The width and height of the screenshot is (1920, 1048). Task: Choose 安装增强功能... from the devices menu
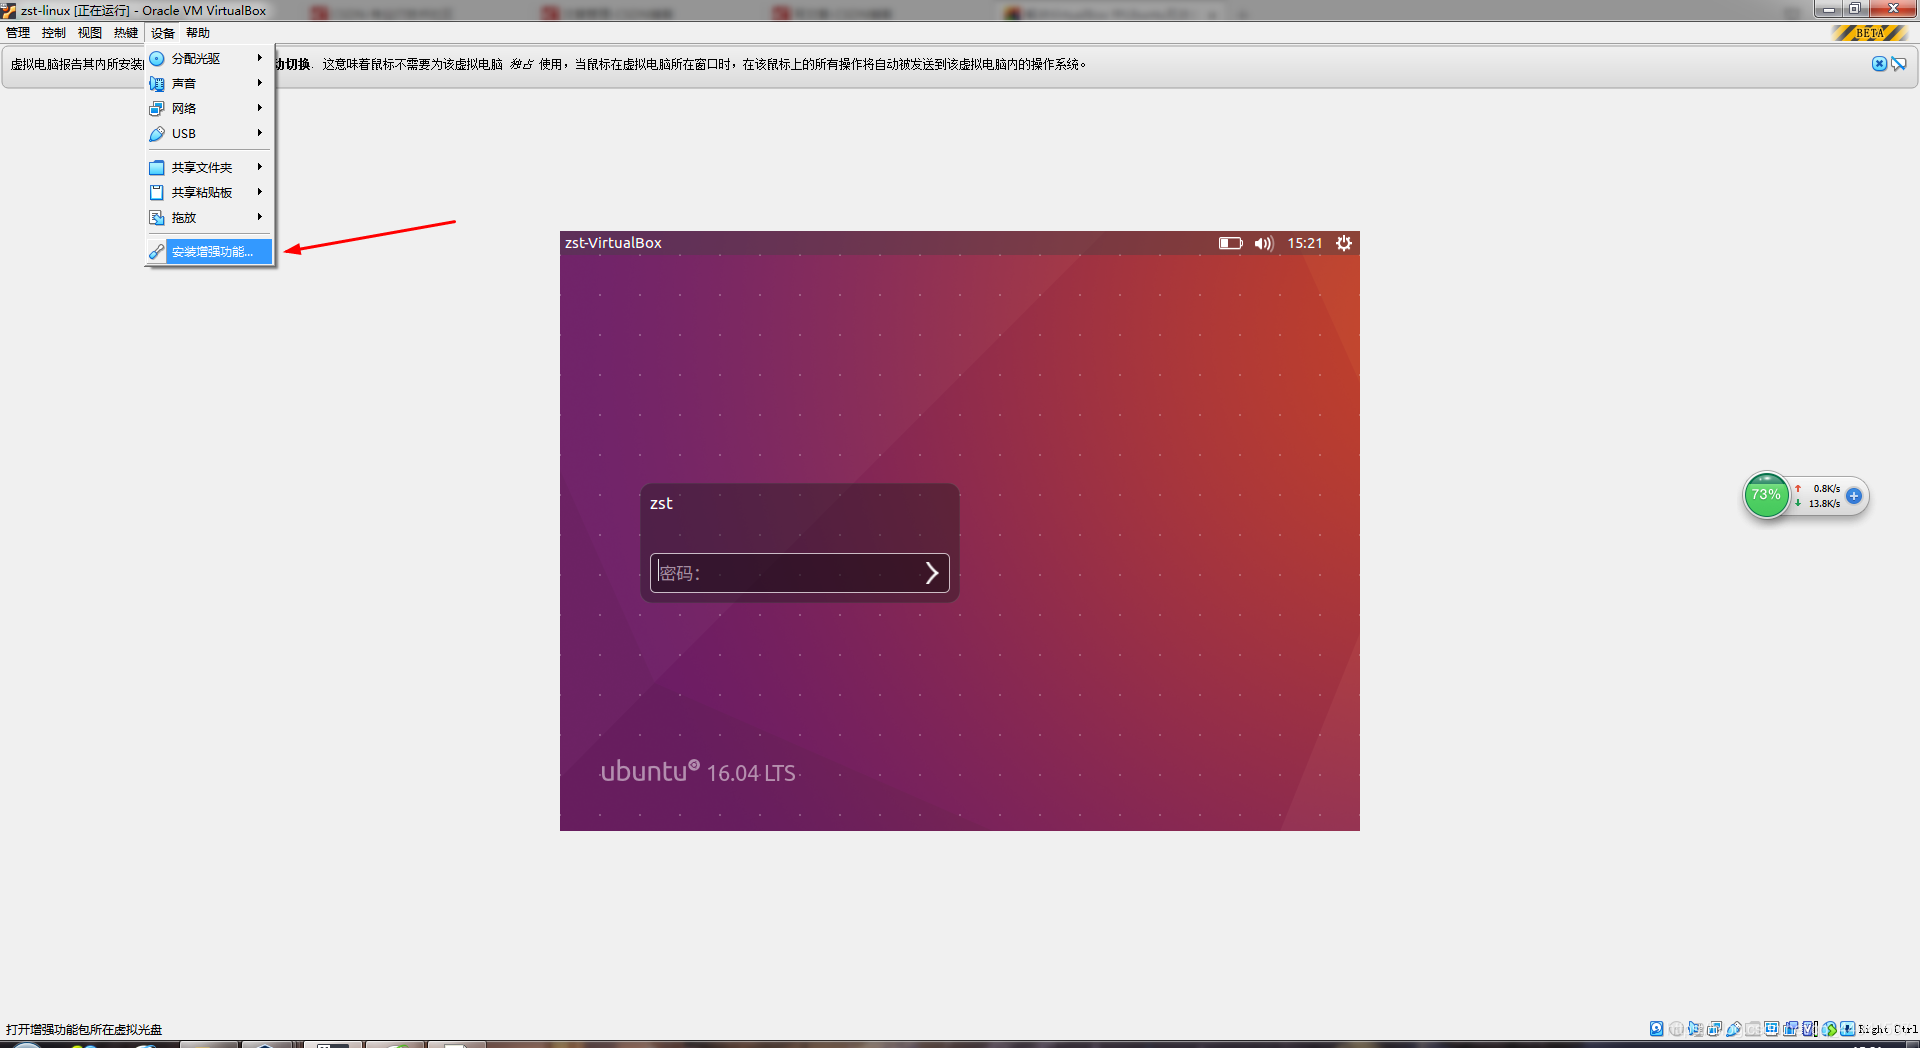click(x=209, y=252)
